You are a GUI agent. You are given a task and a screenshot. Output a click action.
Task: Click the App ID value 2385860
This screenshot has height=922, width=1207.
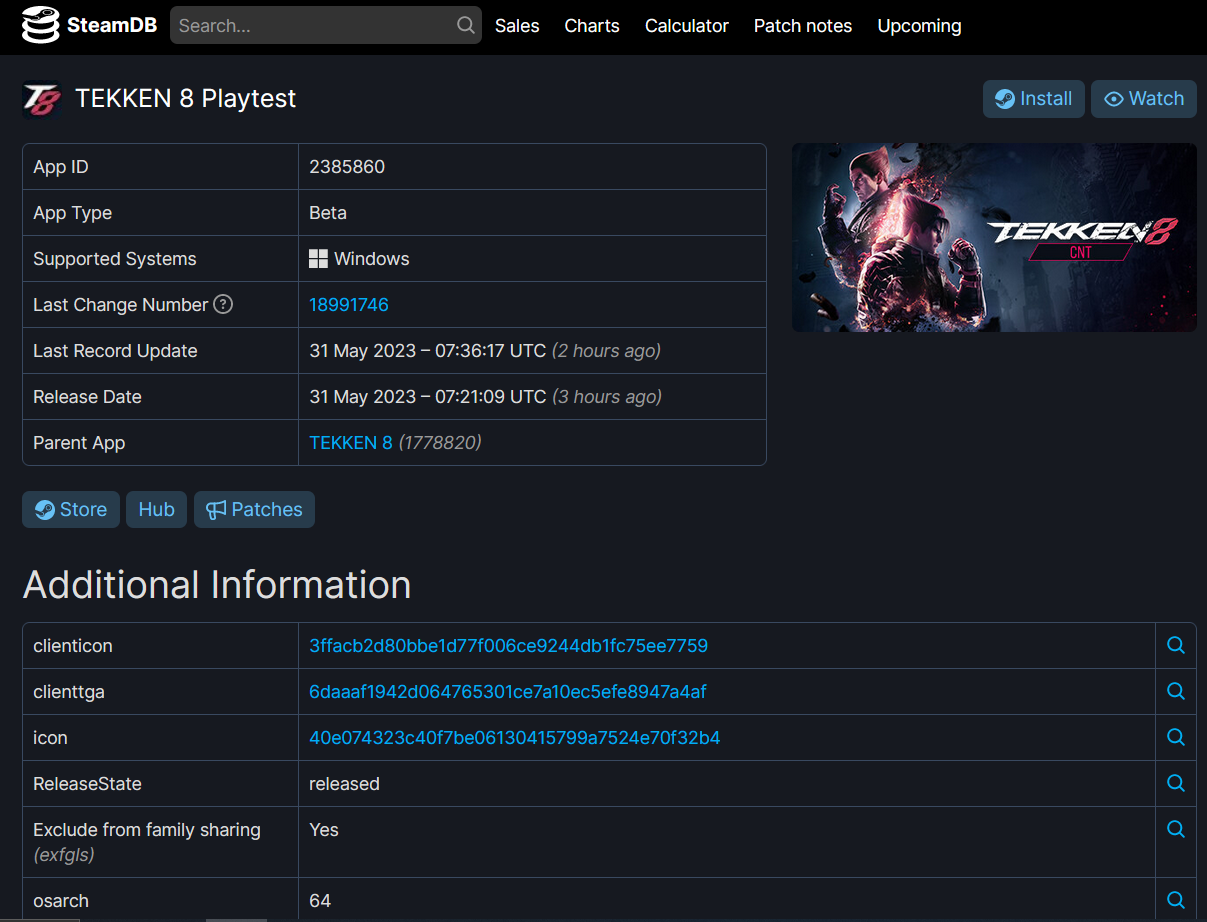coord(347,167)
